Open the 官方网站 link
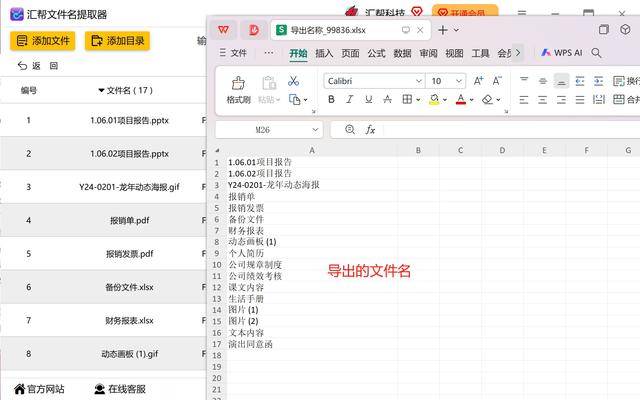This screenshot has height=400, width=640. tap(40, 389)
